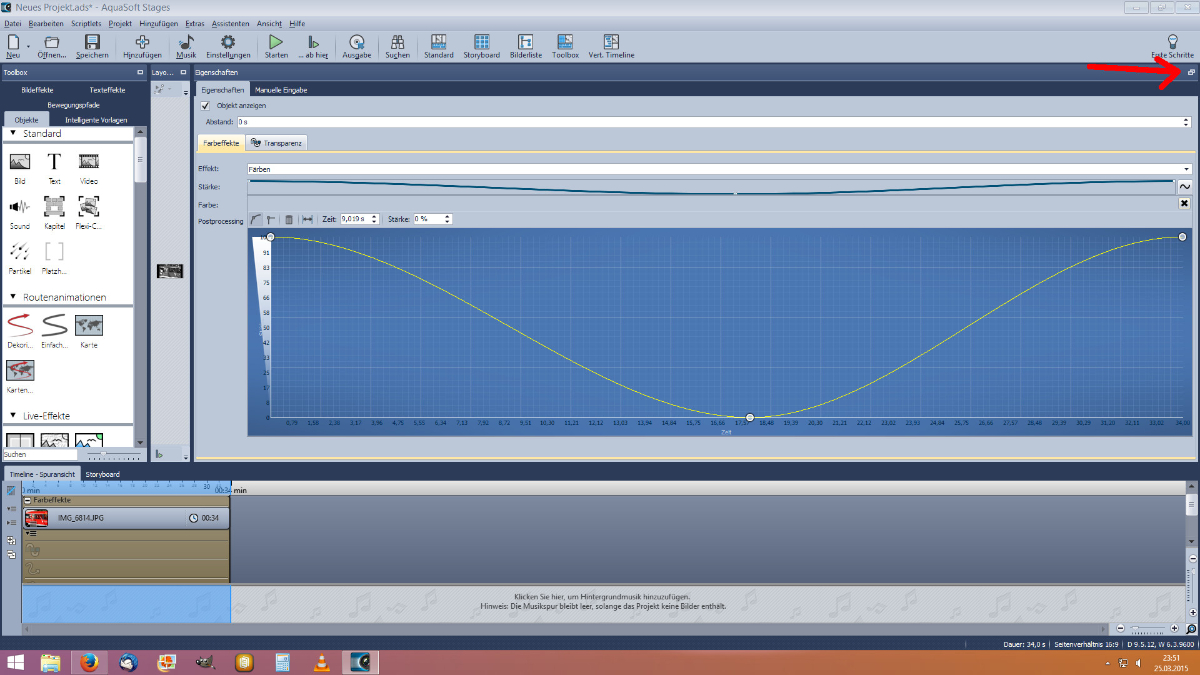Click the Ausgabe export icon
Viewport: 1200px width, 675px height.
coord(357,46)
